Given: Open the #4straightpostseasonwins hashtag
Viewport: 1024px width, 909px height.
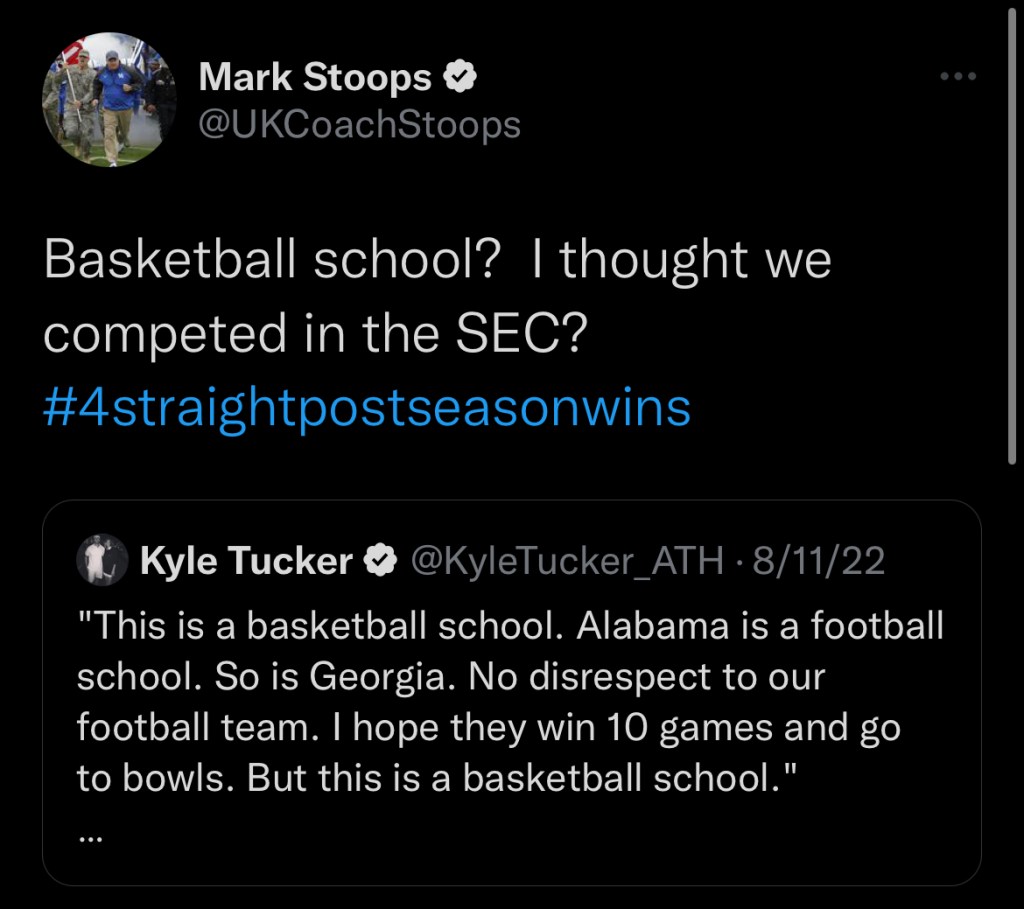Looking at the screenshot, I should coord(367,408).
